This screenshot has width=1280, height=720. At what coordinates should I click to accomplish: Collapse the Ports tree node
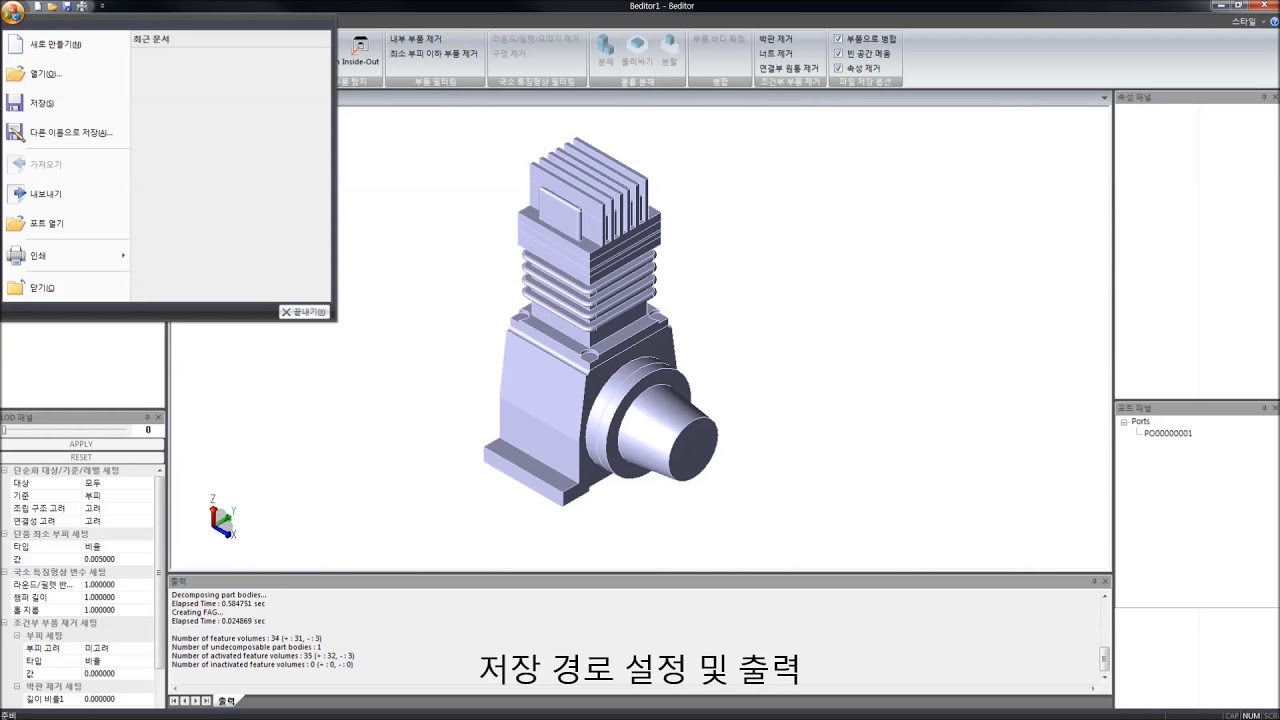1124,422
